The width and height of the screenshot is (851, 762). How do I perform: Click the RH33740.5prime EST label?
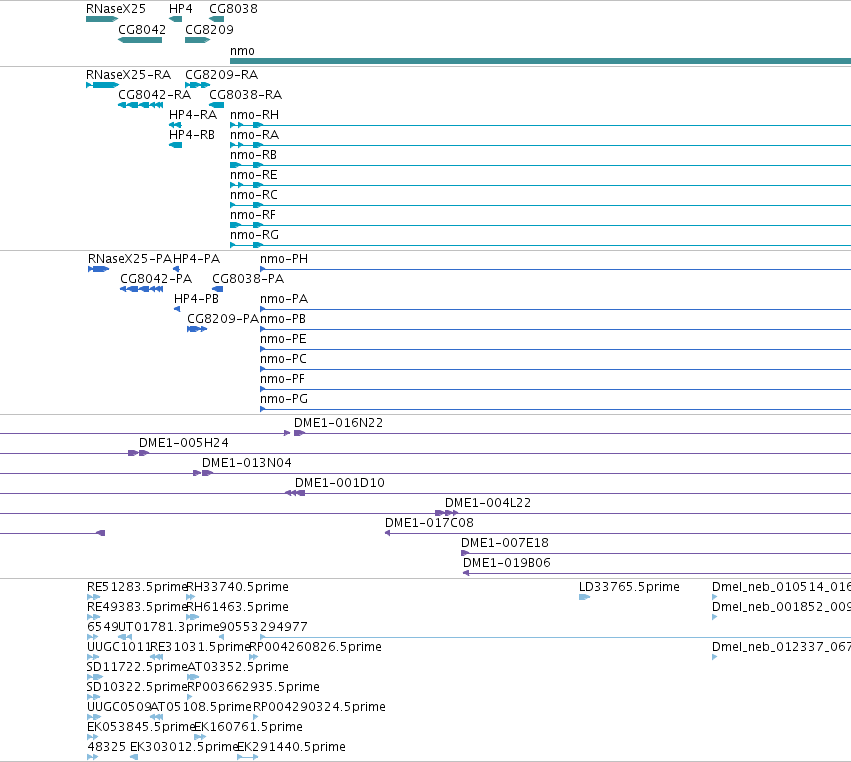pos(238,587)
